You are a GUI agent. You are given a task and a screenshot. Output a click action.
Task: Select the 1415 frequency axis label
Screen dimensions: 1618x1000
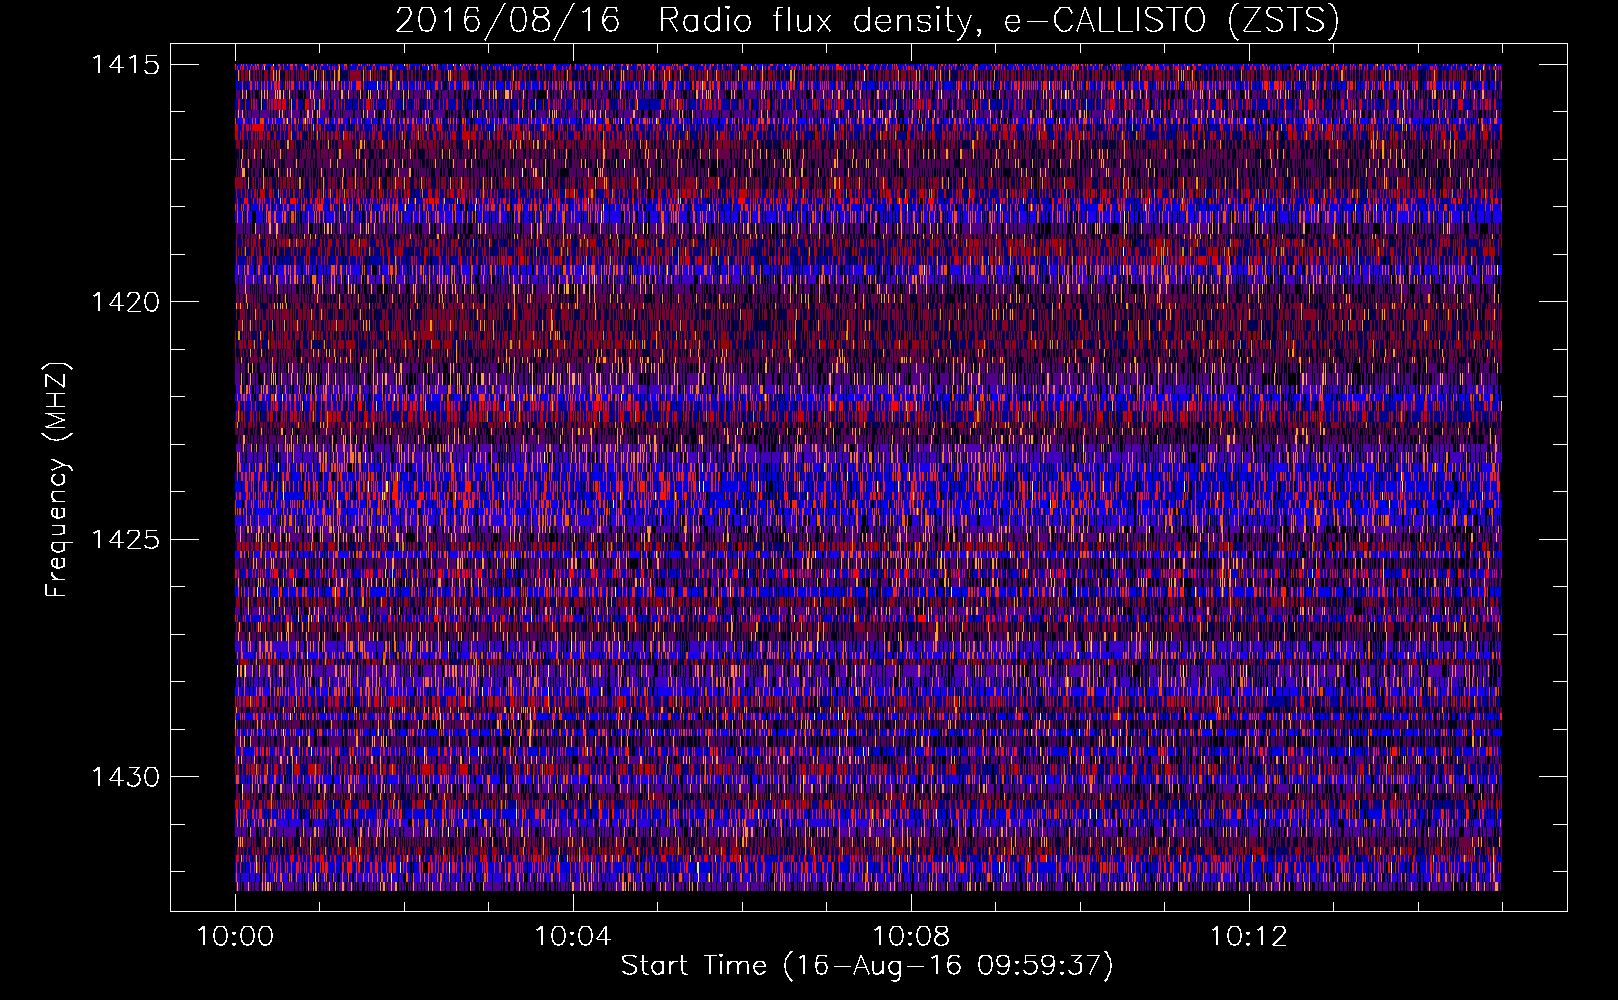click(x=125, y=65)
